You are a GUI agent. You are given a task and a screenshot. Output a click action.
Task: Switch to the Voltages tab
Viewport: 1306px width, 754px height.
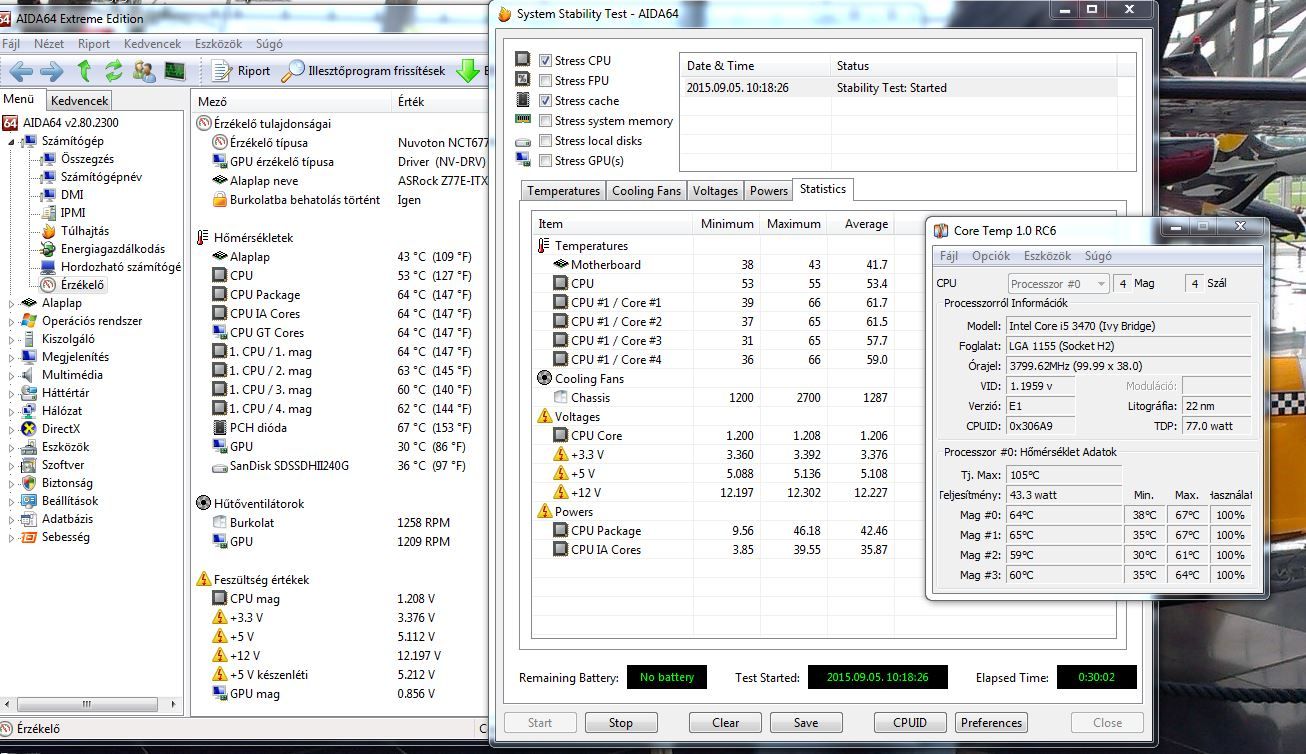pyautogui.click(x=715, y=191)
